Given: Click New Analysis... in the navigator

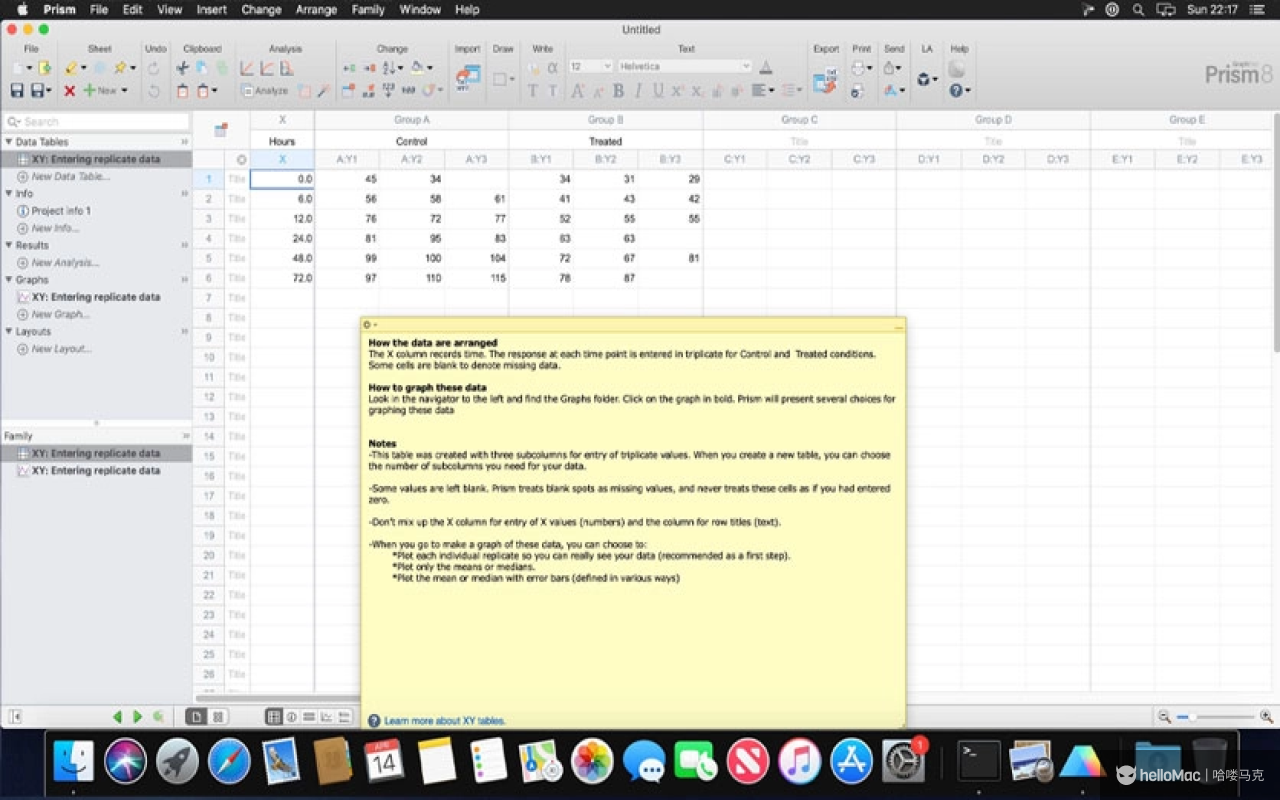Looking at the screenshot, I should pos(65,262).
